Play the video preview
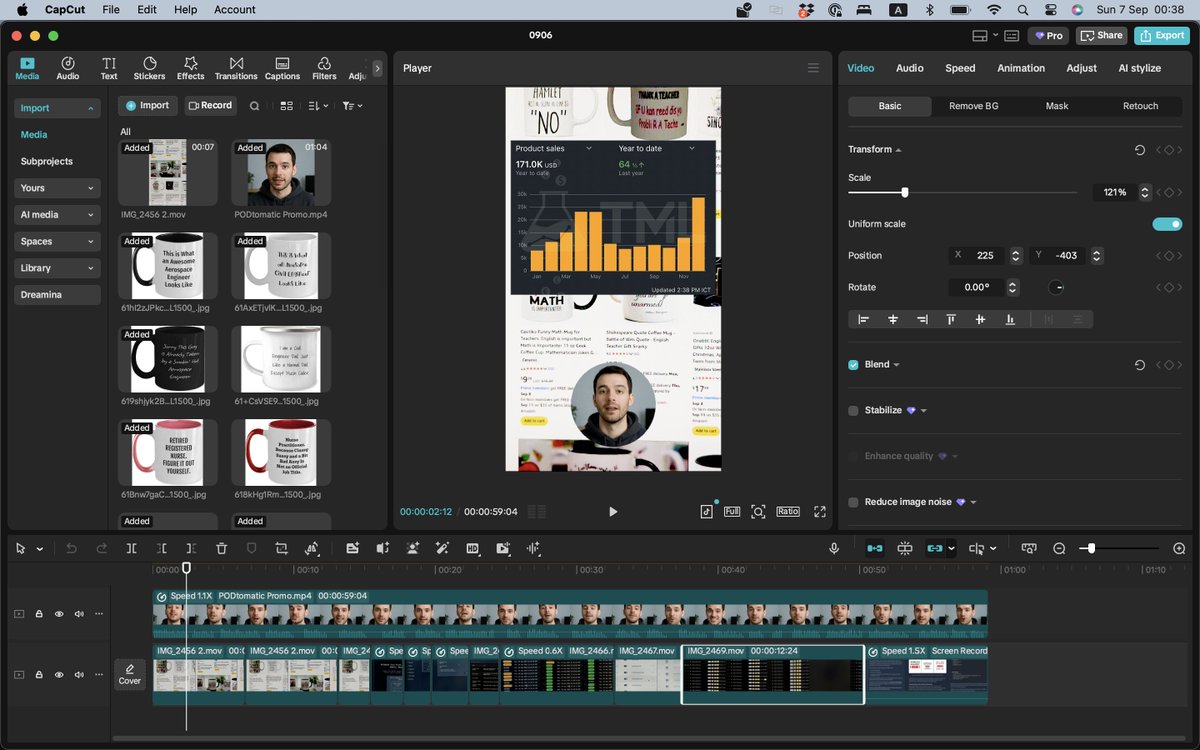The height and width of the screenshot is (750, 1200). click(x=613, y=511)
